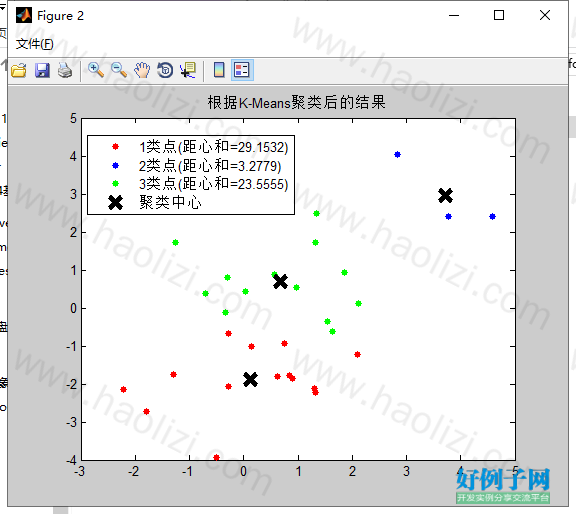The height and width of the screenshot is (514, 576).
Task: Activate the Rotate 3D tool
Action: coord(165,70)
